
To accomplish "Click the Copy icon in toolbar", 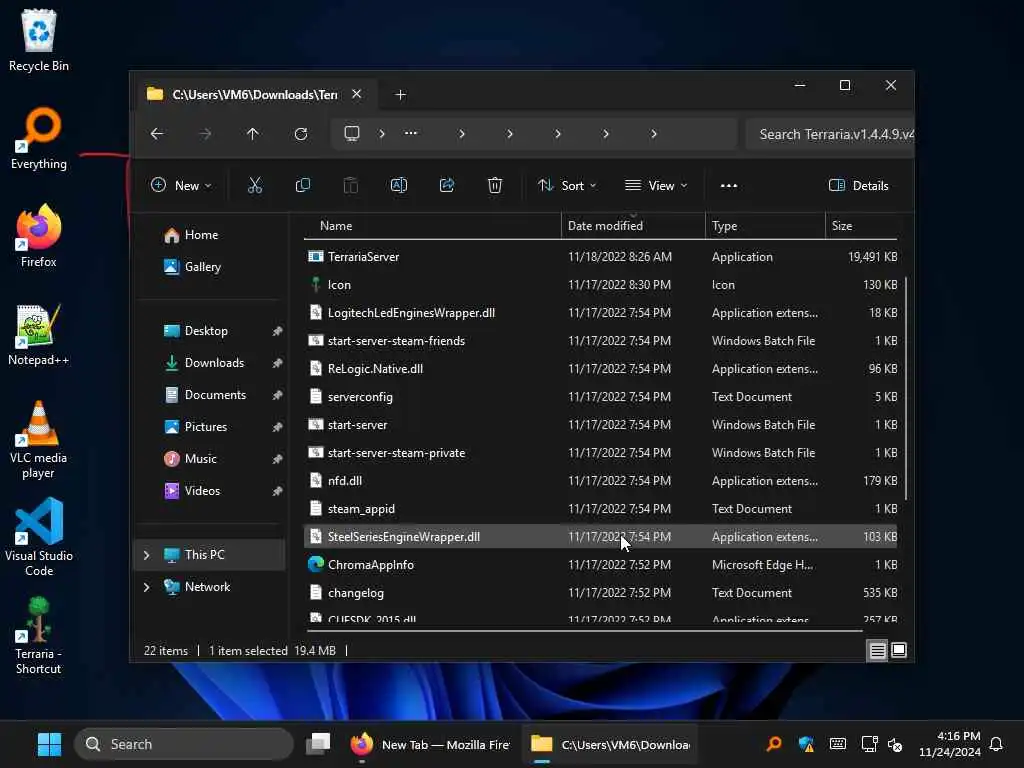I will tap(302, 185).
